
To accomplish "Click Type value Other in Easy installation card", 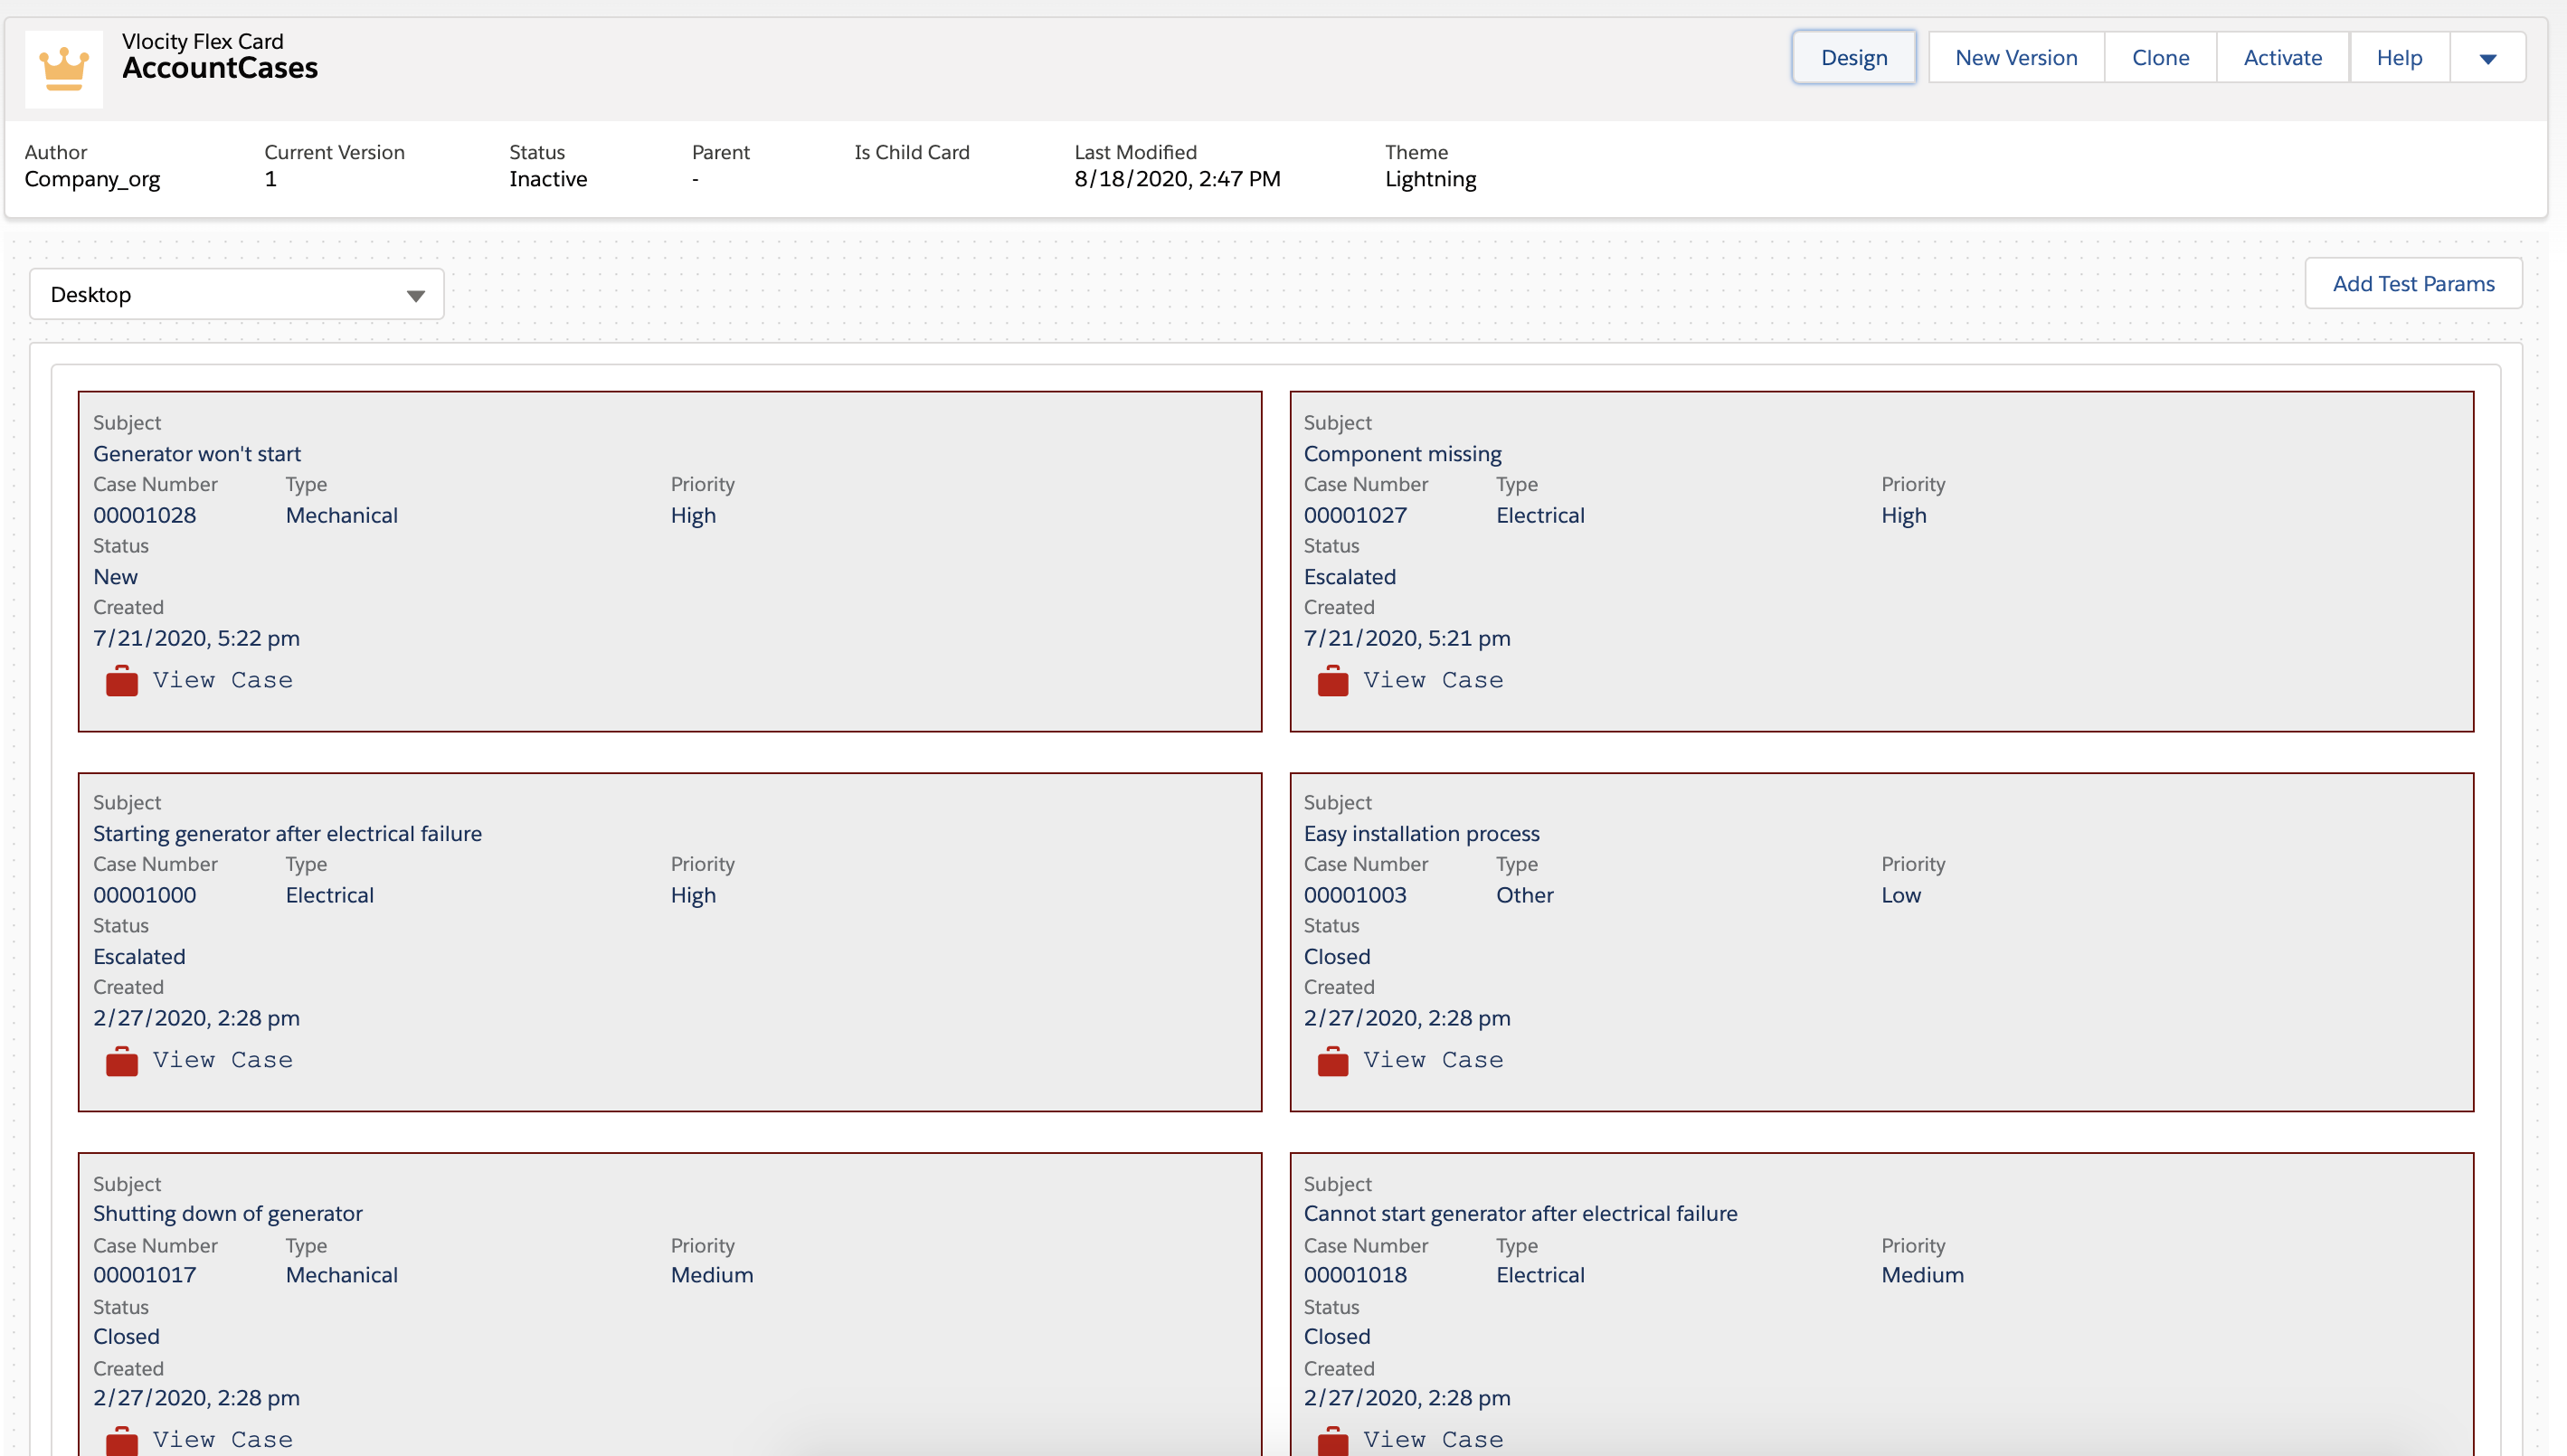I will click(x=1525, y=896).
